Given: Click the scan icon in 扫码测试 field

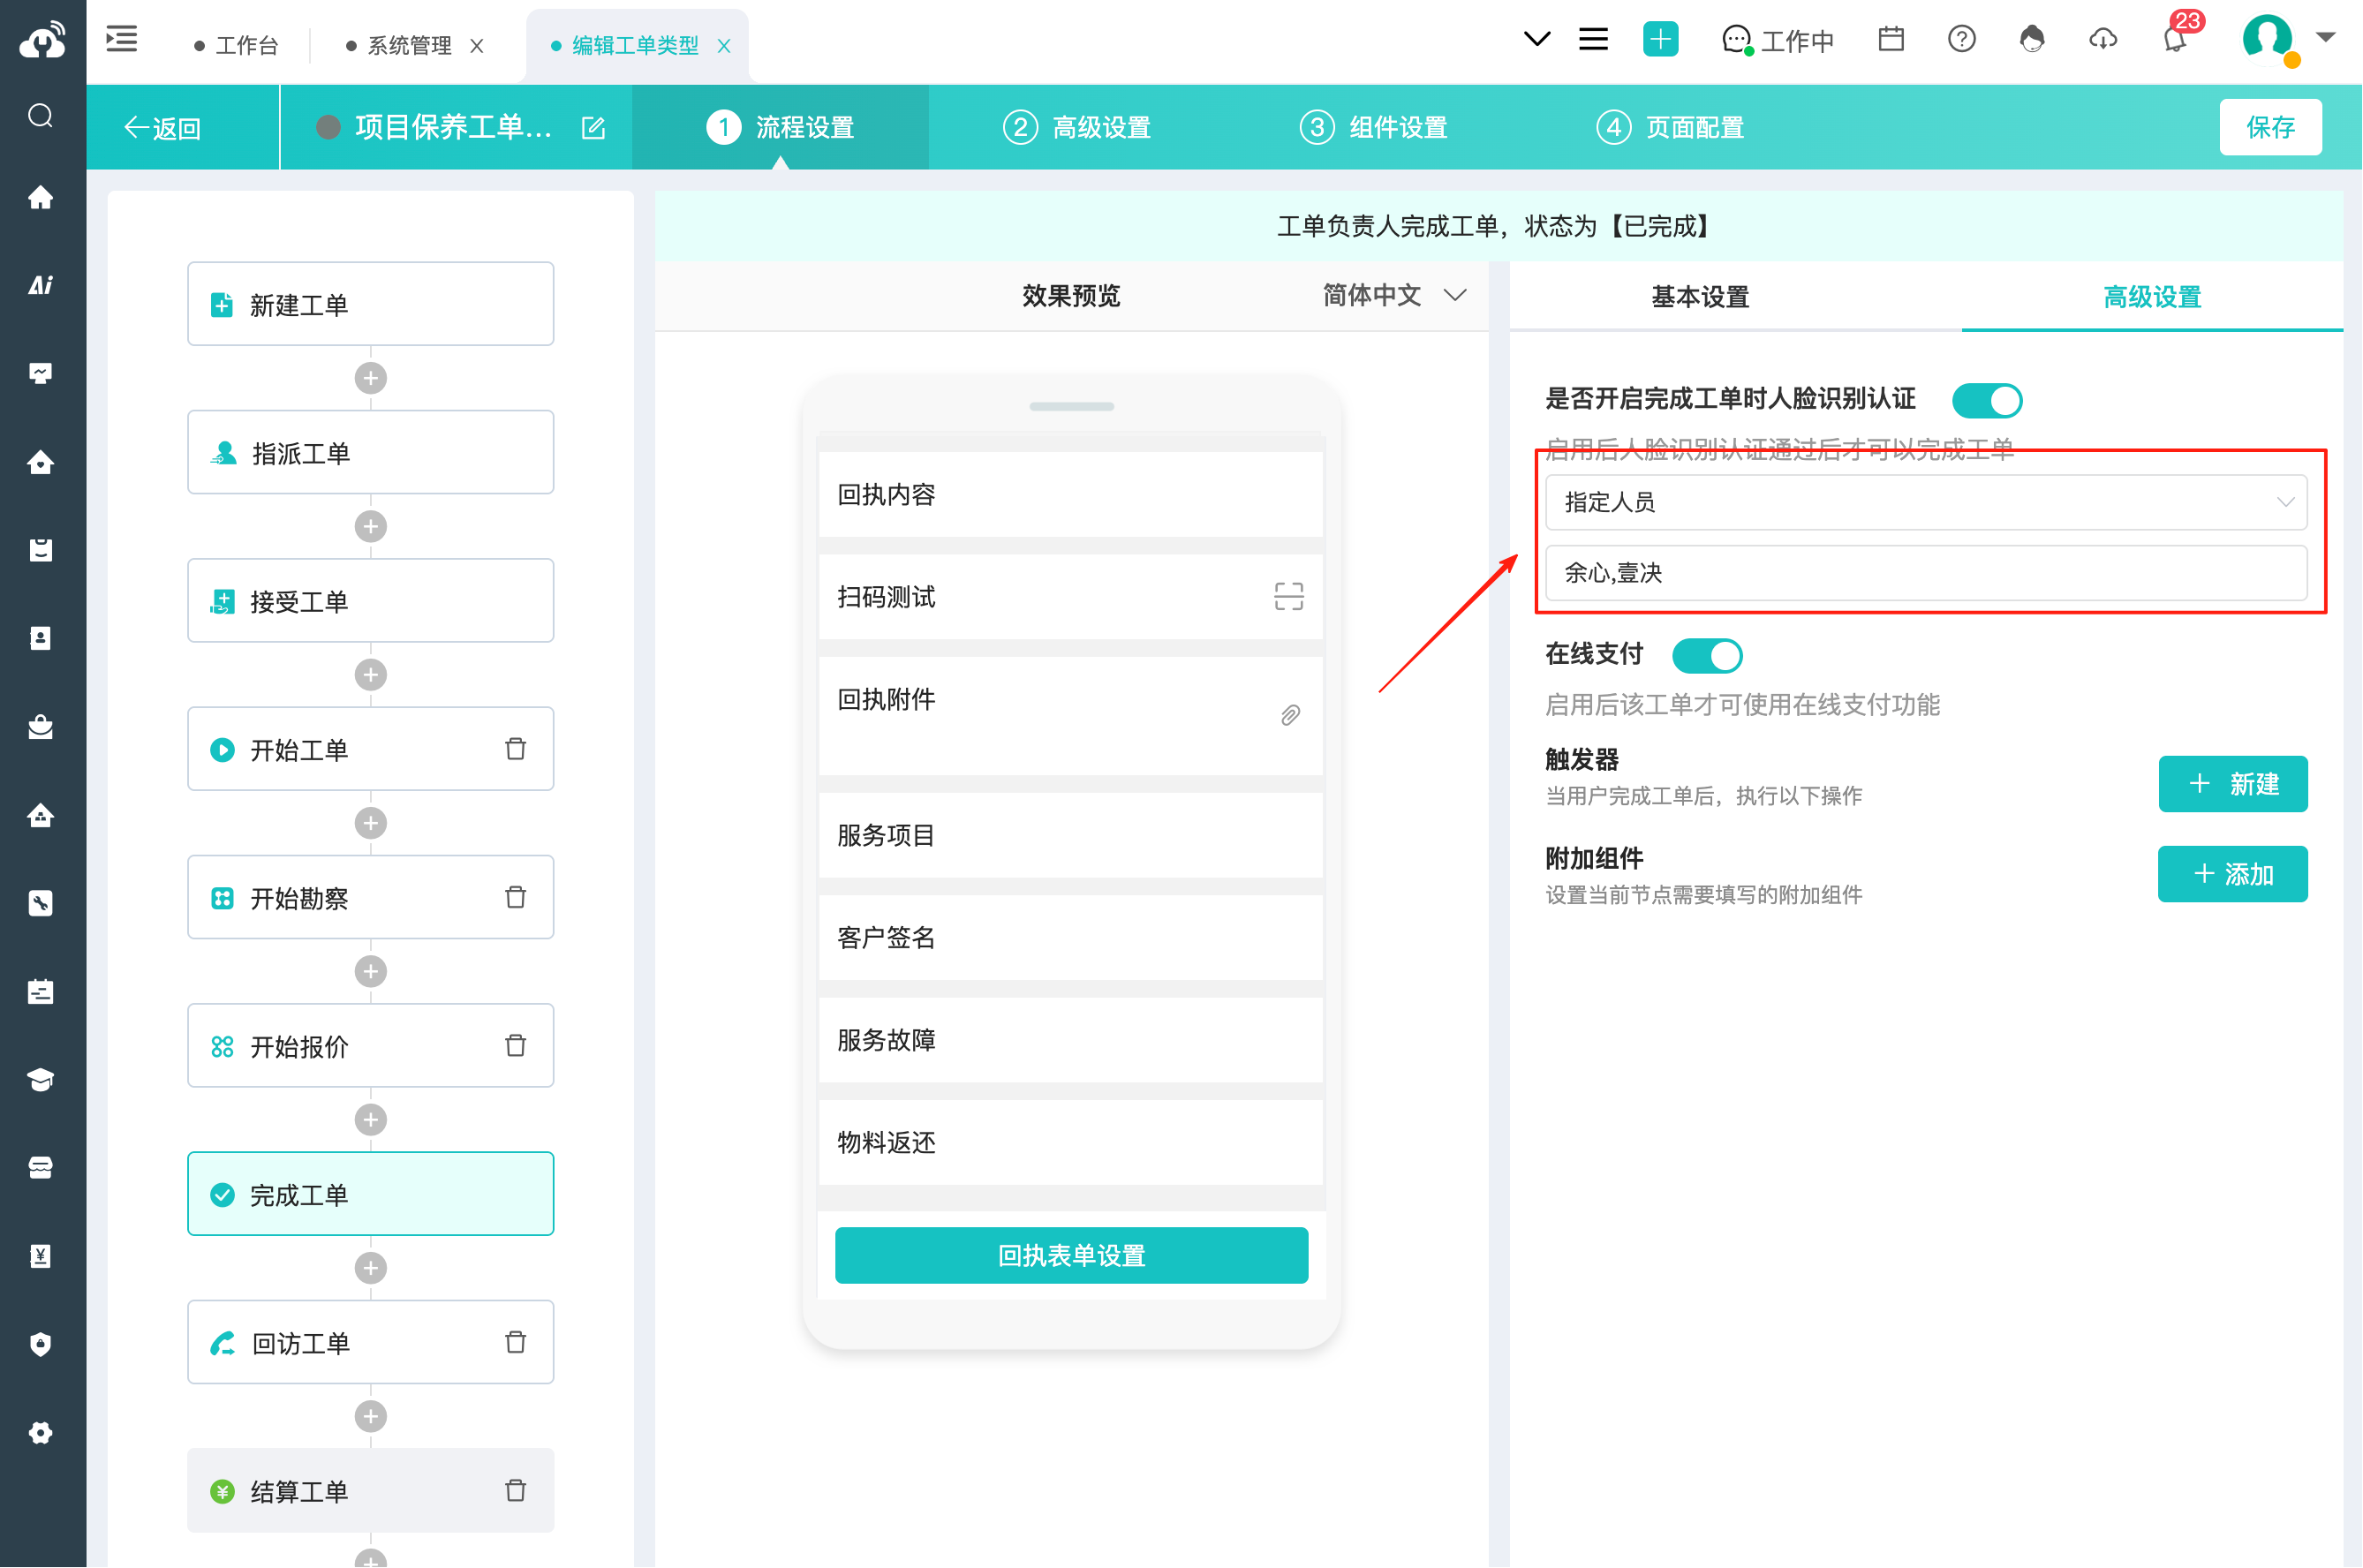Looking at the screenshot, I should 1289,597.
